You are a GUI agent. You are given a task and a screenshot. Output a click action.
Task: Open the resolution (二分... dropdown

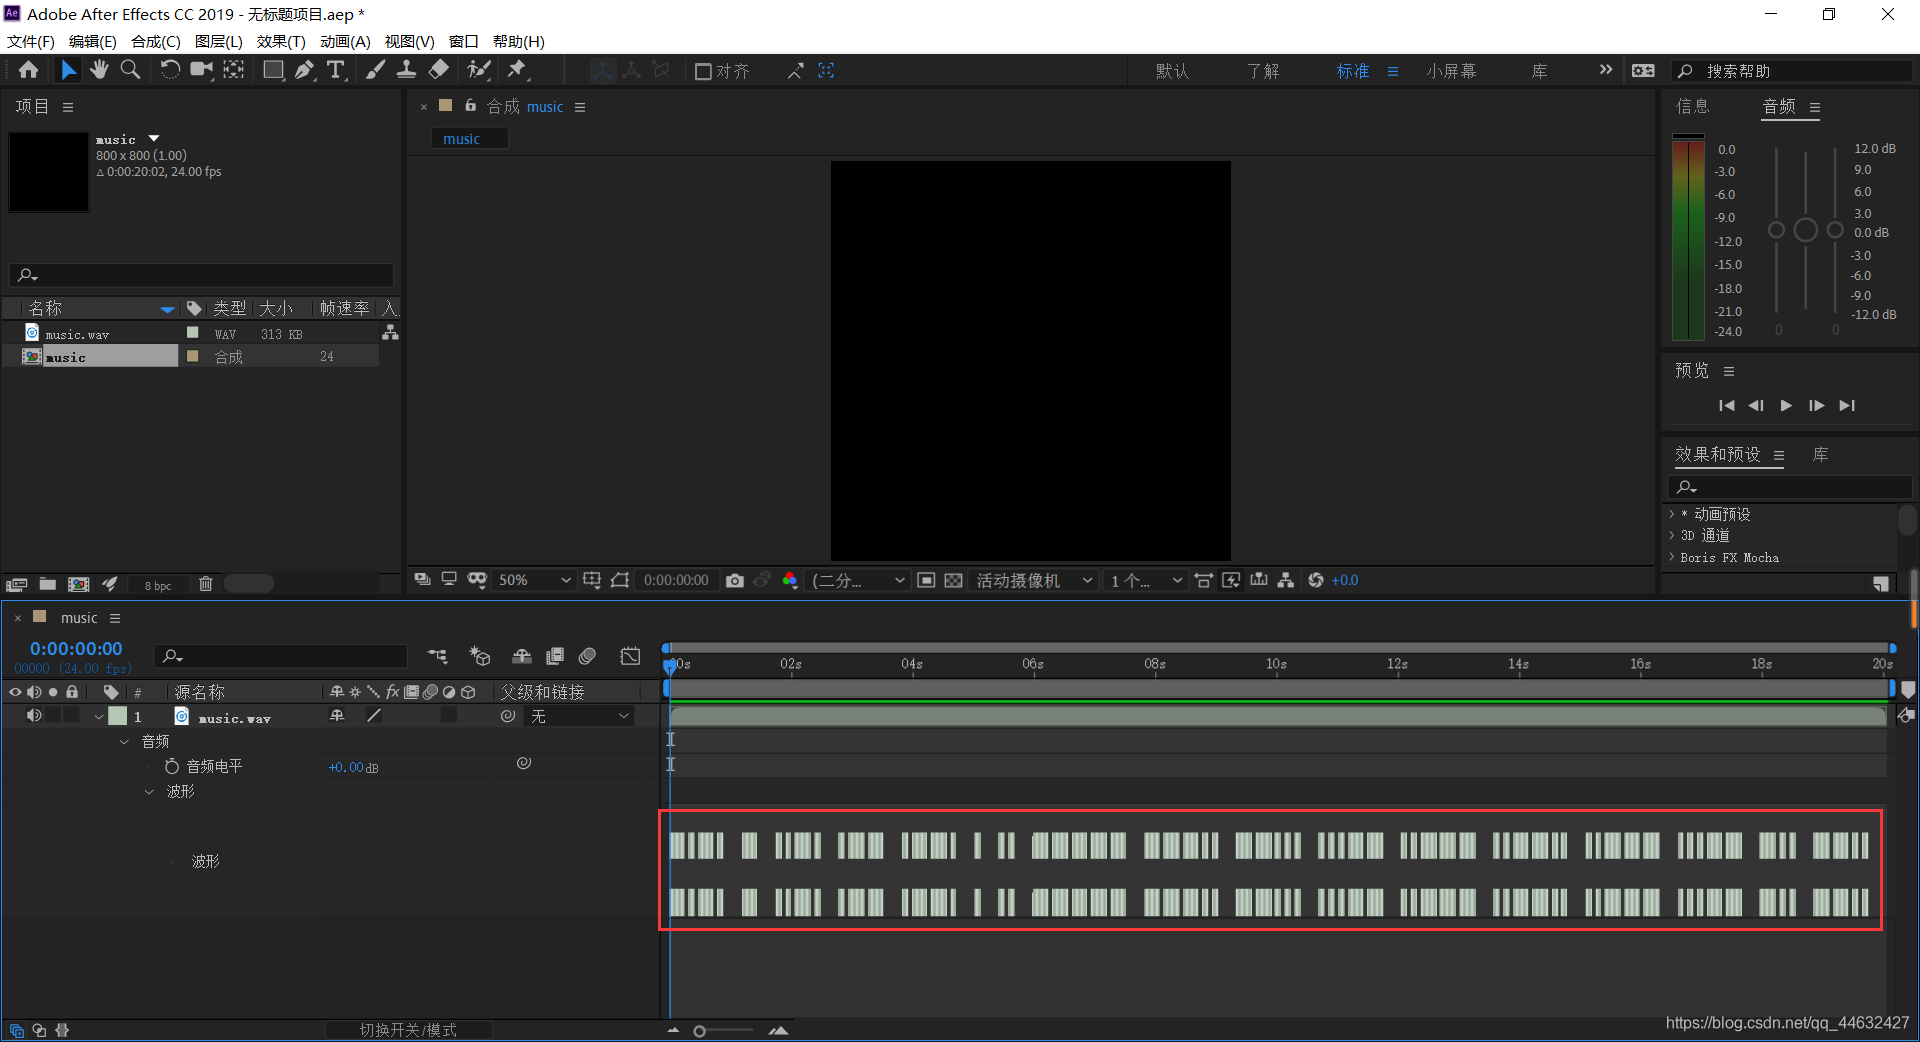859,580
